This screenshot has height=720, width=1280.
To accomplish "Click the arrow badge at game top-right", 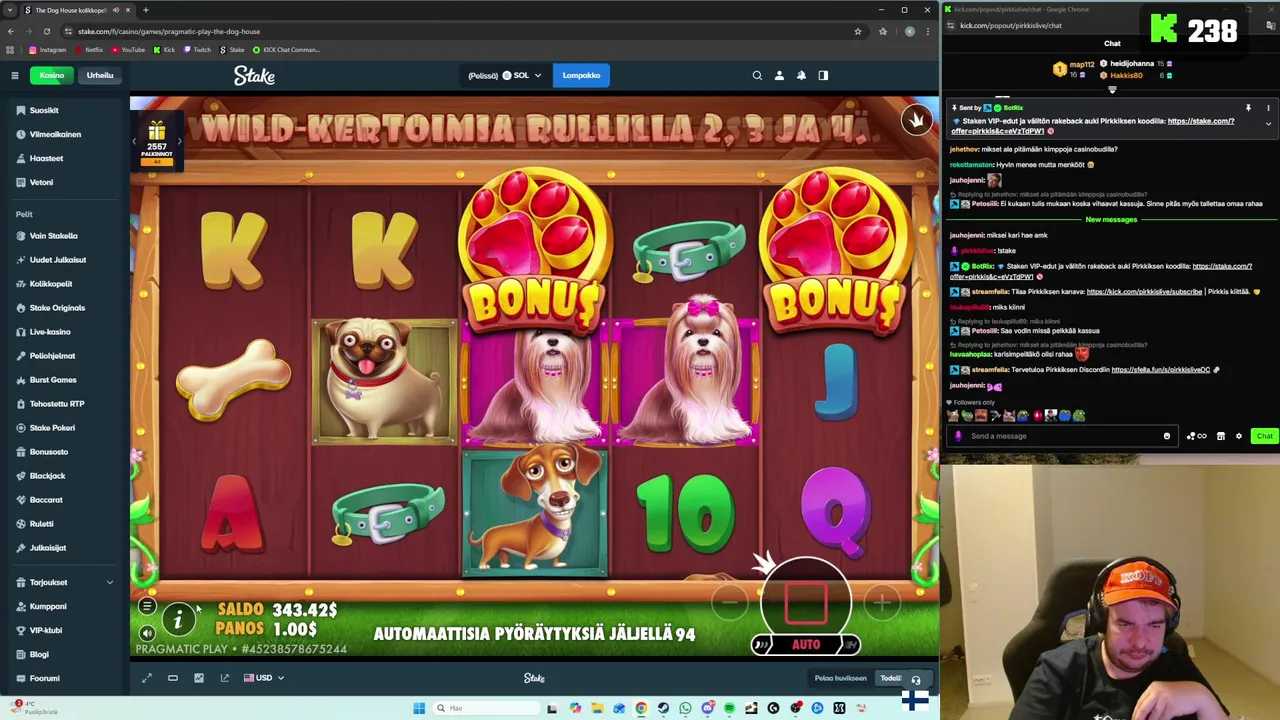I will [x=915, y=120].
